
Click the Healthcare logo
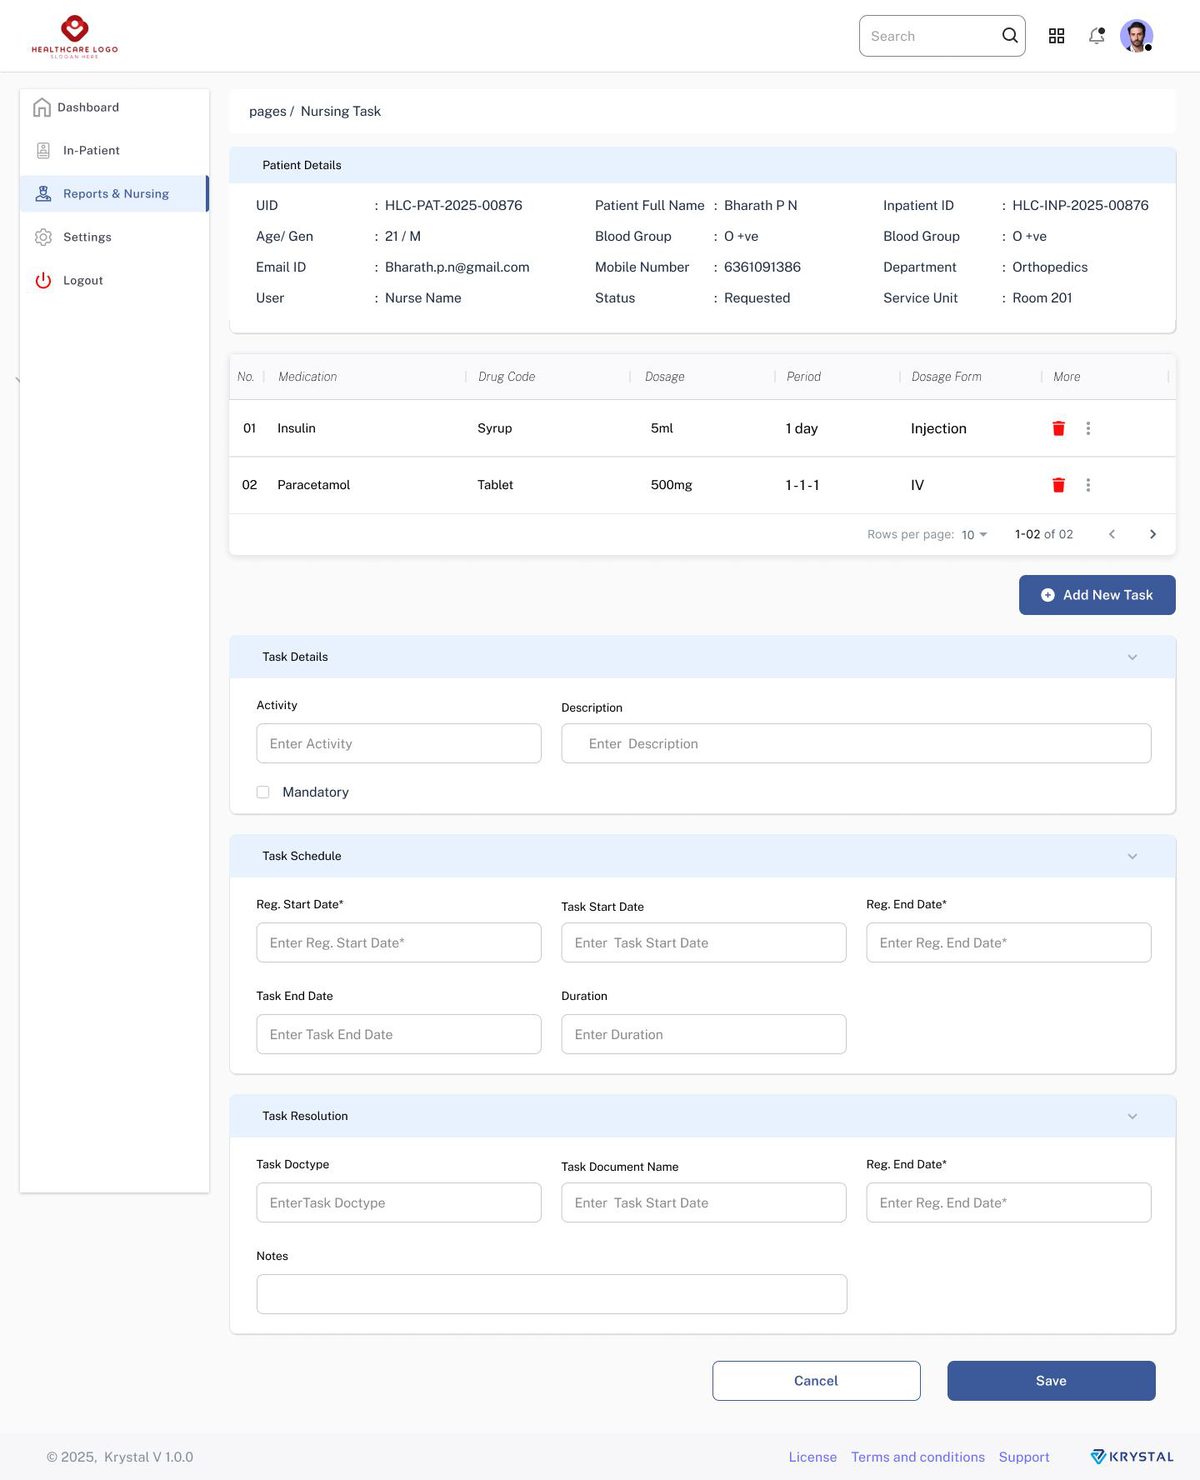tap(75, 36)
